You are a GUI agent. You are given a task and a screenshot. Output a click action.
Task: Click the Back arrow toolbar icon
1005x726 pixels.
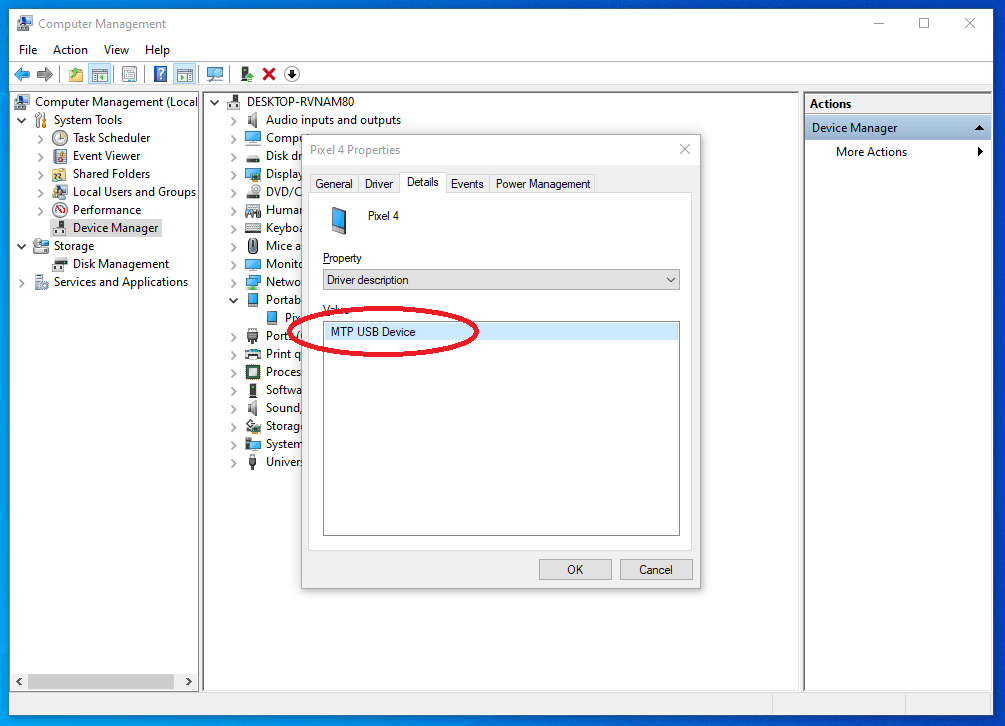coord(22,74)
